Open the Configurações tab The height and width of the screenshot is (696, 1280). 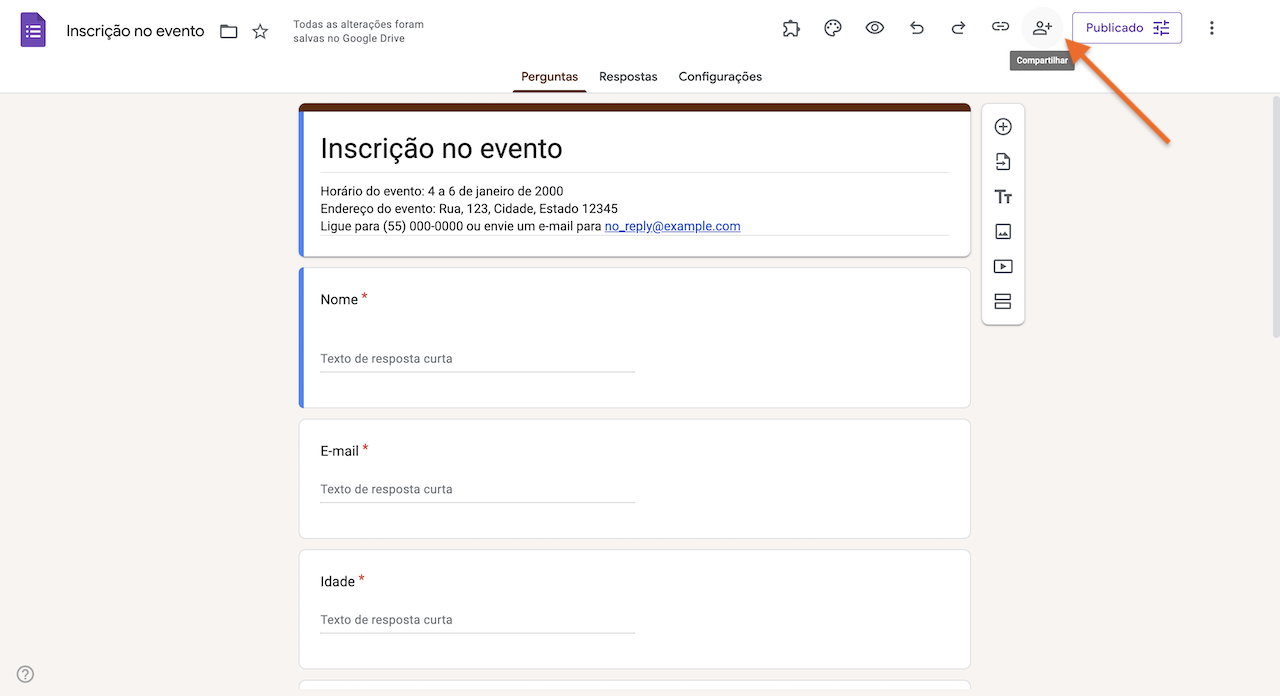tap(720, 76)
